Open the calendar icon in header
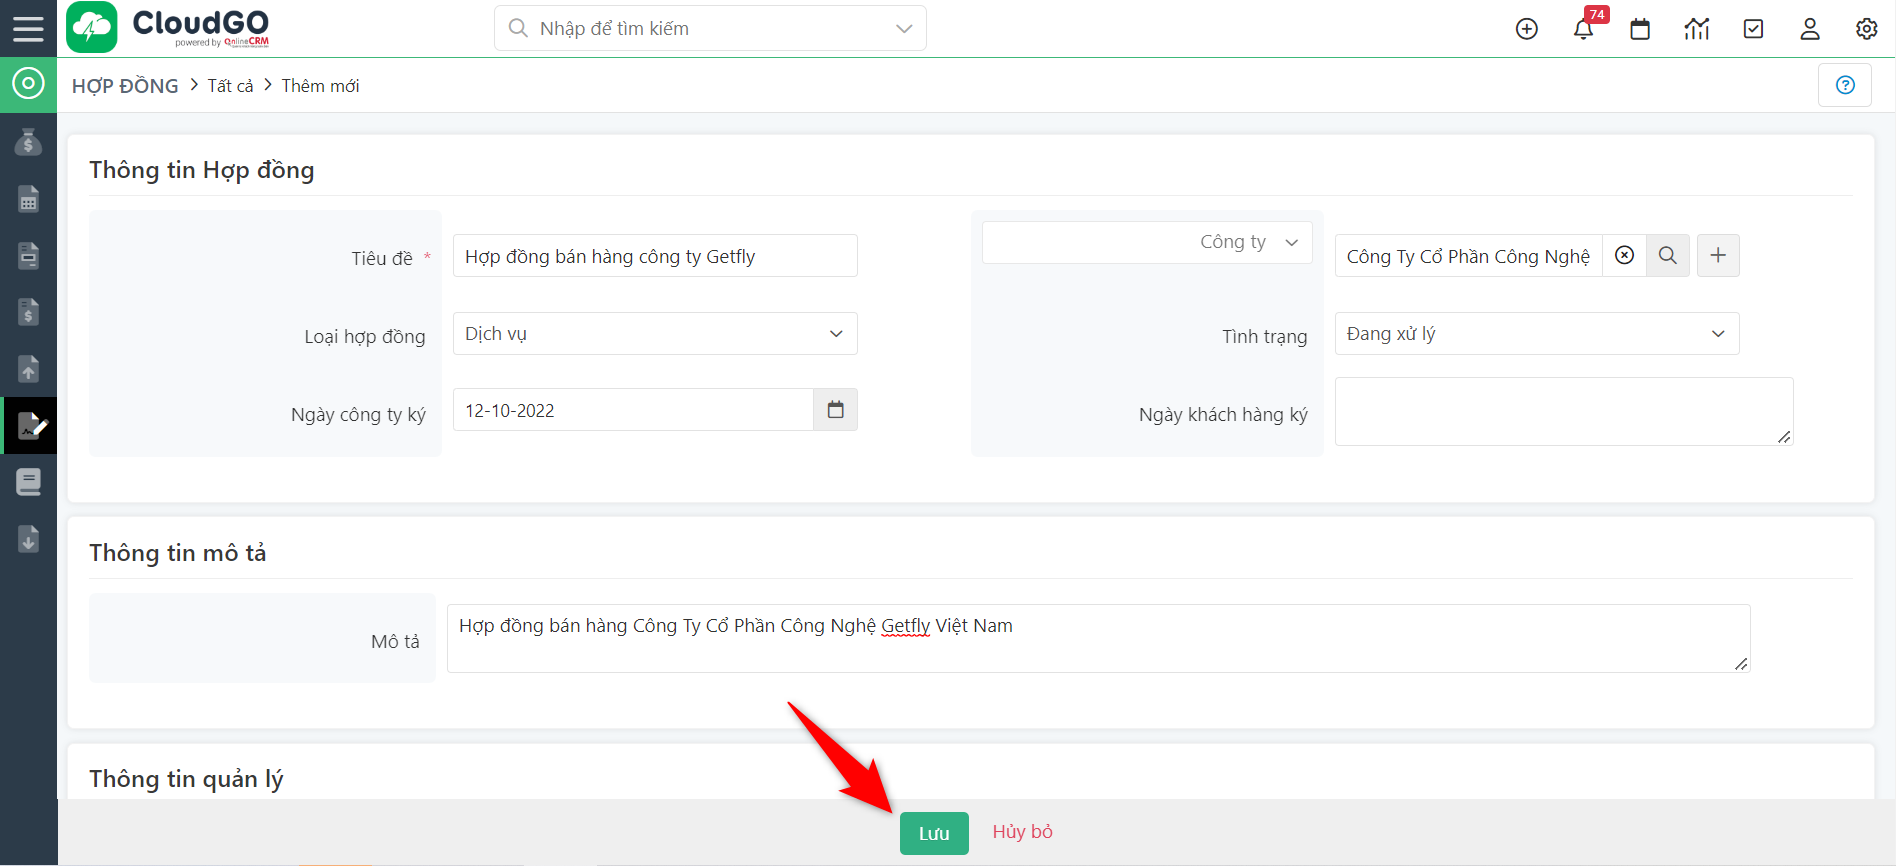 click(1640, 29)
